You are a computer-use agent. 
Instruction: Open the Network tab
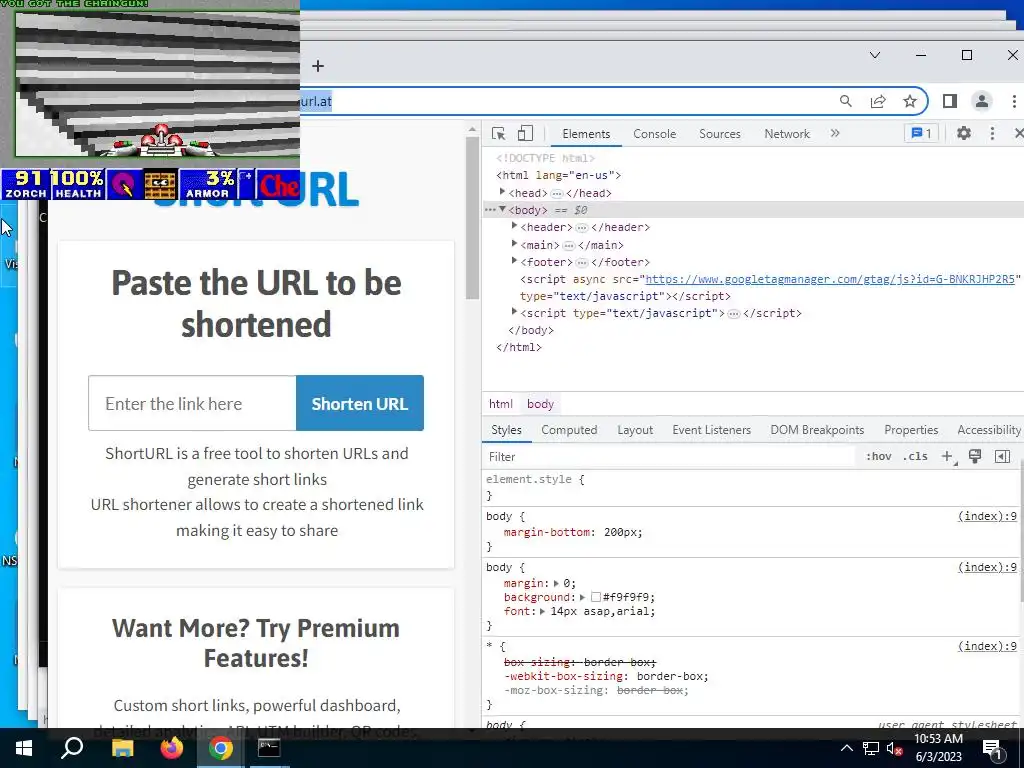coord(787,134)
